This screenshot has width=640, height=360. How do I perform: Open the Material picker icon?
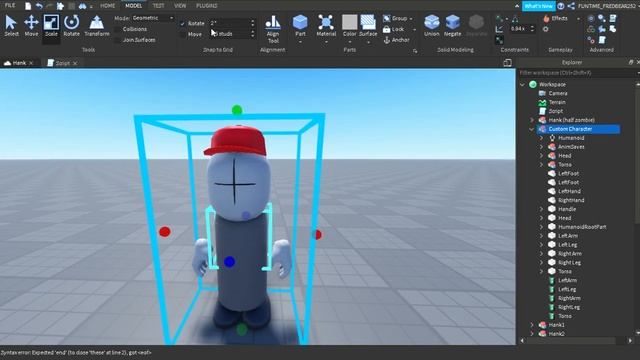click(x=326, y=22)
